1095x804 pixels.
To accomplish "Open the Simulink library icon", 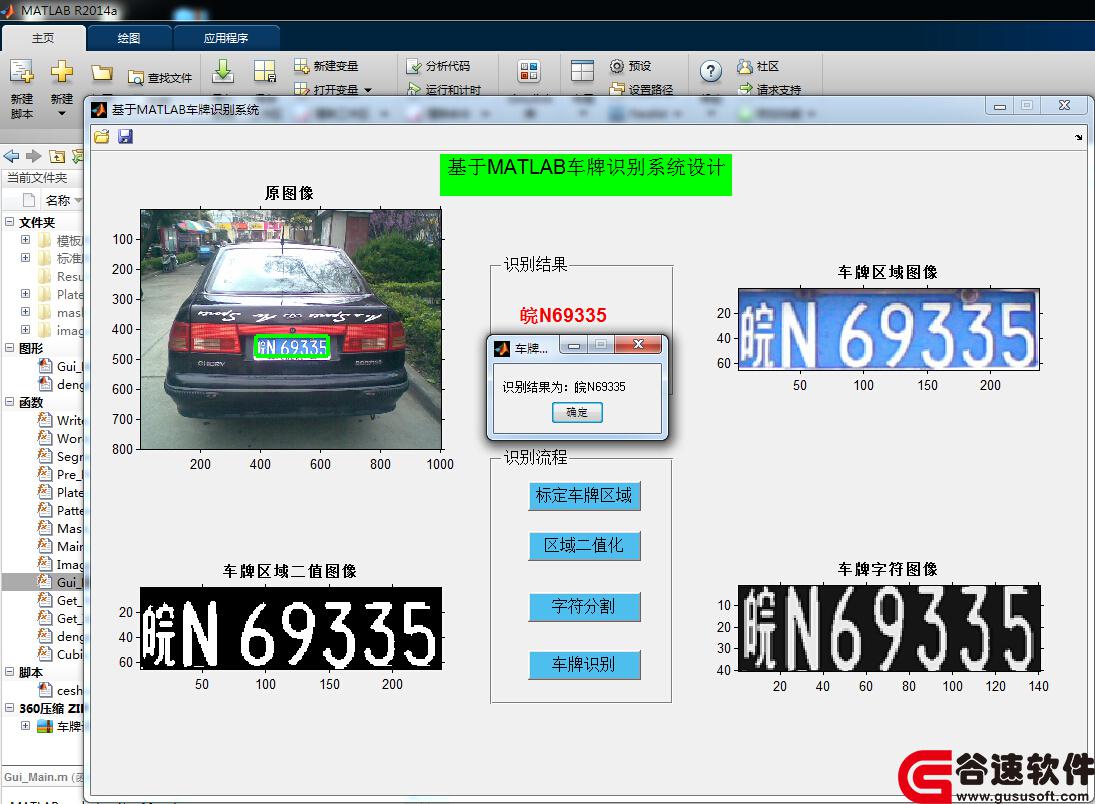I will pyautogui.click(x=529, y=71).
